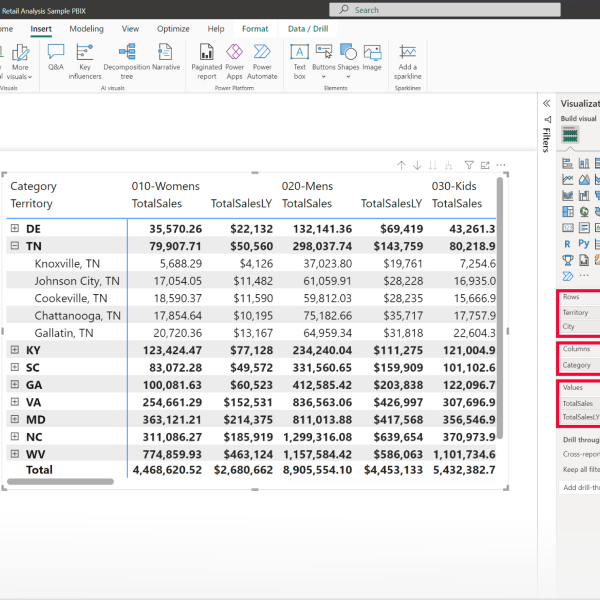Viewport: 600px width, 600px height.
Task: Expand the NC territory row
Action: click(15, 436)
